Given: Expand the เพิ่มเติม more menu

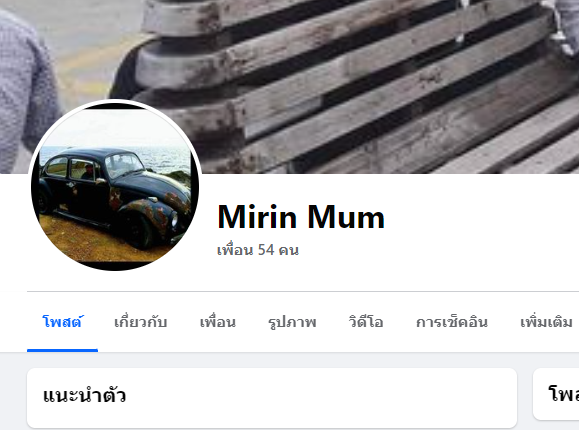Looking at the screenshot, I should 546,322.
